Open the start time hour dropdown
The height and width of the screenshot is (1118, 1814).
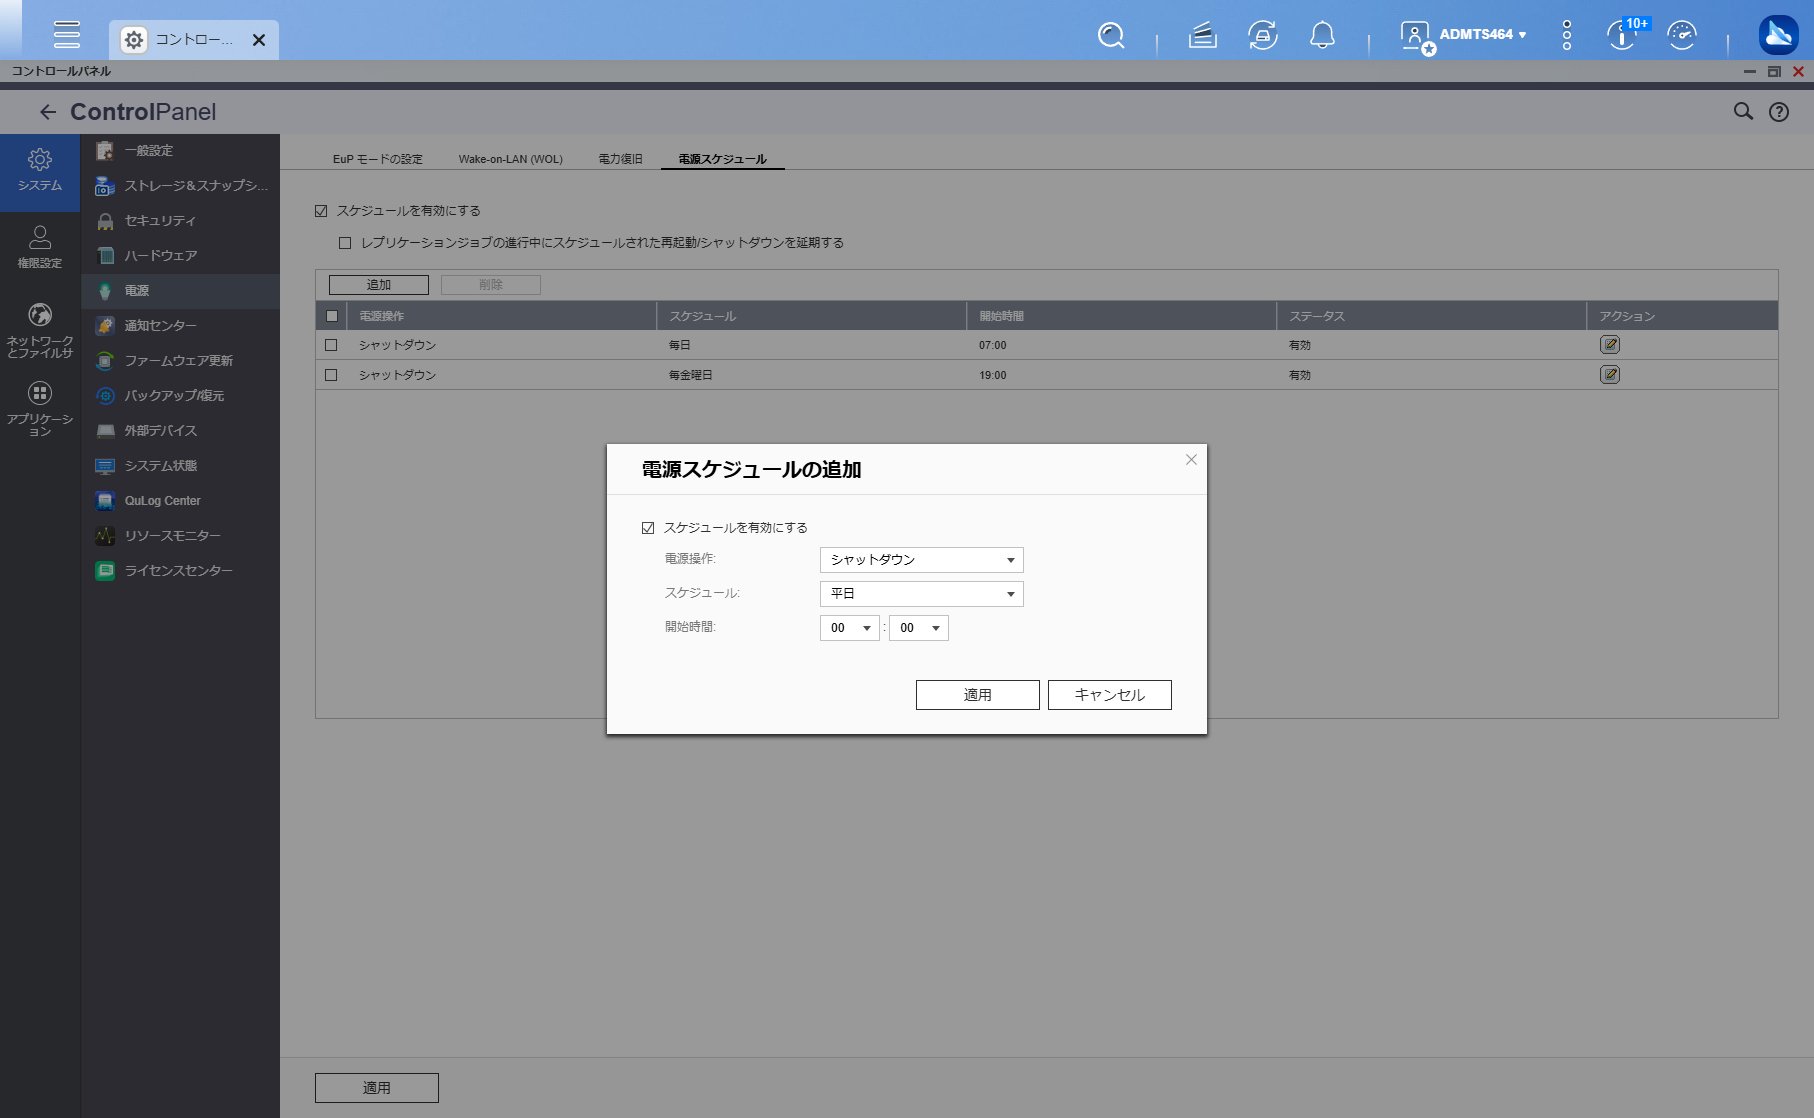(849, 628)
